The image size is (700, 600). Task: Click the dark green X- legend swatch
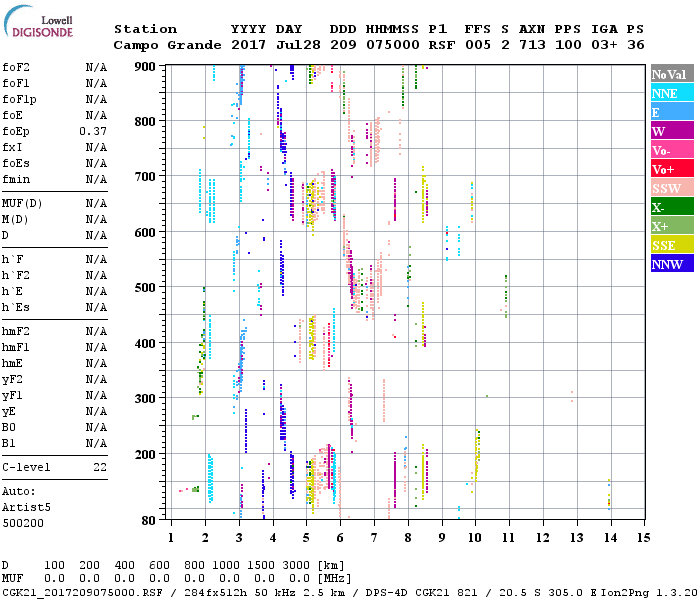coord(671,207)
